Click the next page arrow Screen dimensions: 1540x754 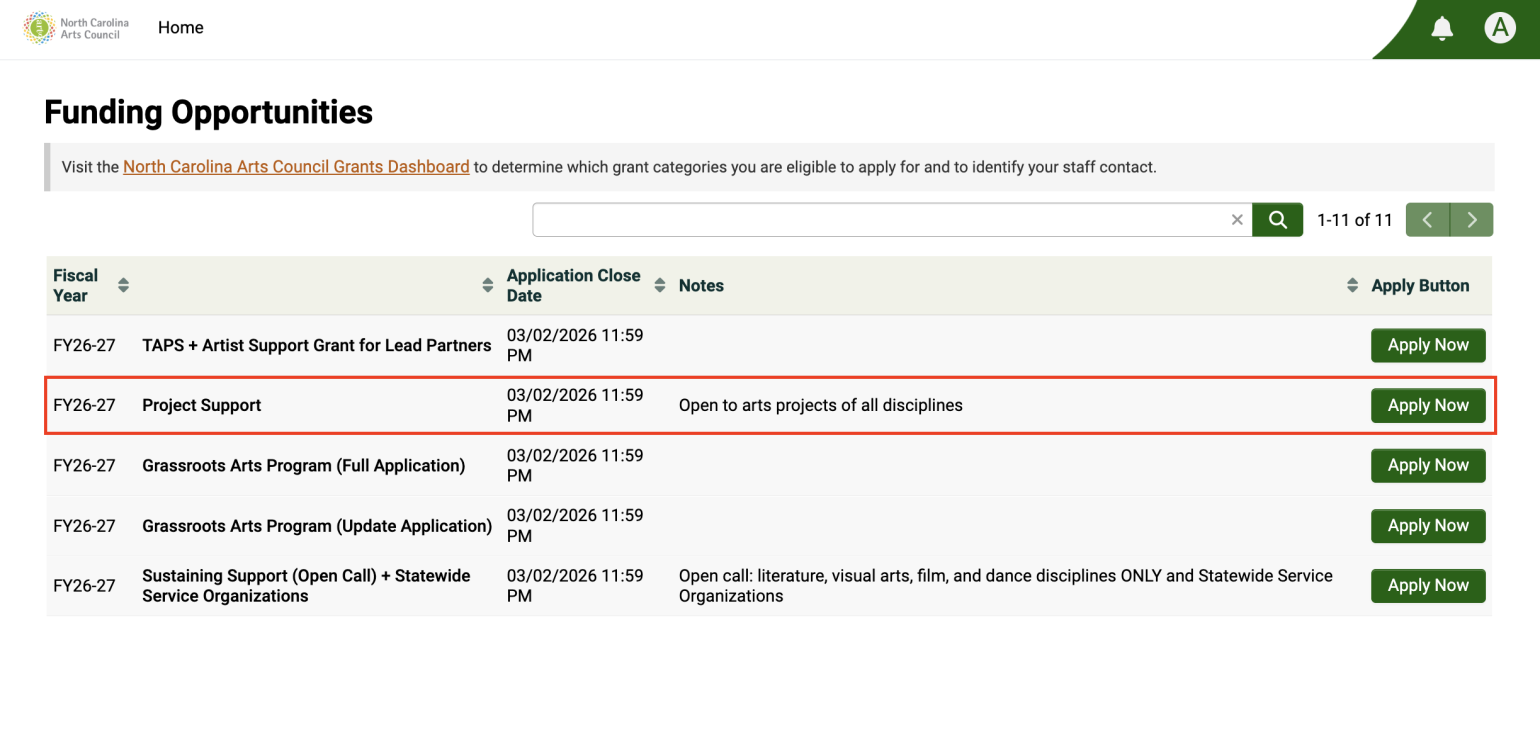click(x=1471, y=219)
